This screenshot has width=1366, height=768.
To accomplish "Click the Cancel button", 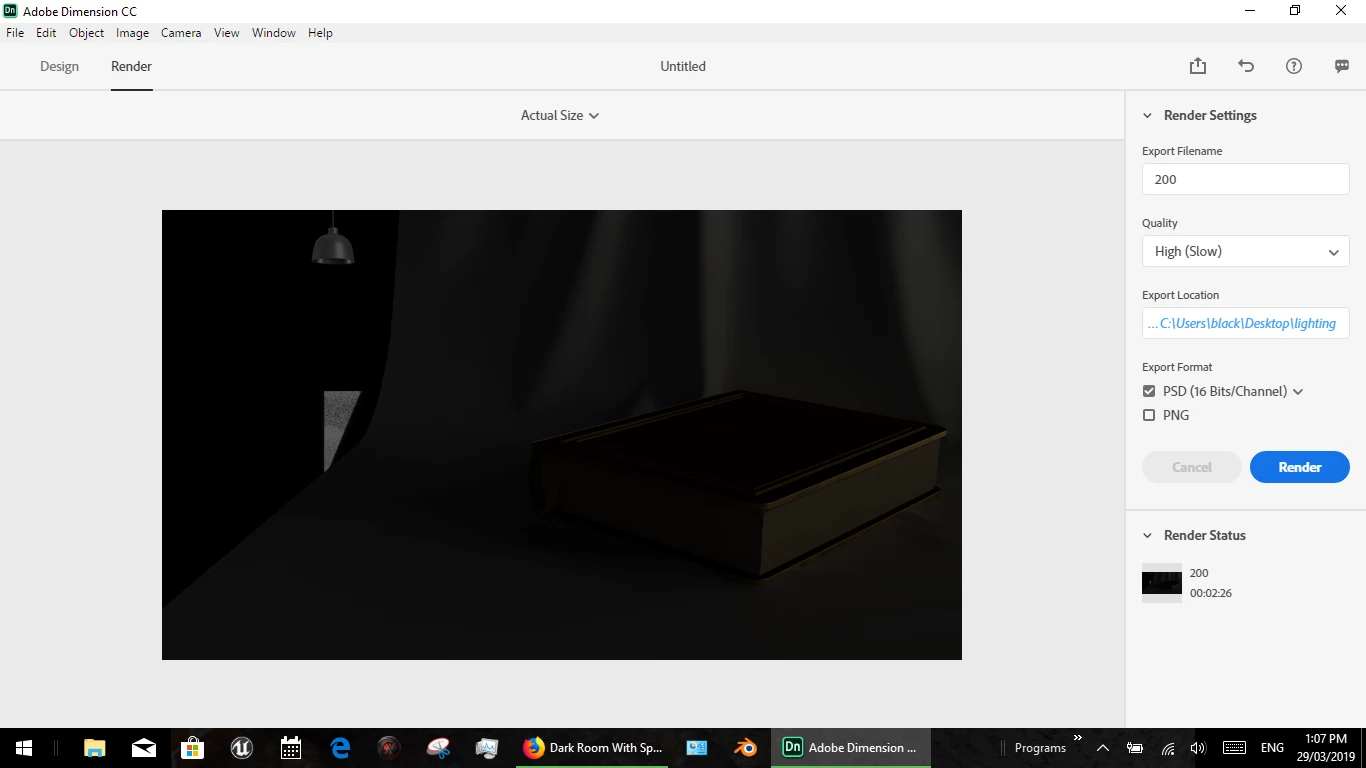I will pyautogui.click(x=1192, y=467).
